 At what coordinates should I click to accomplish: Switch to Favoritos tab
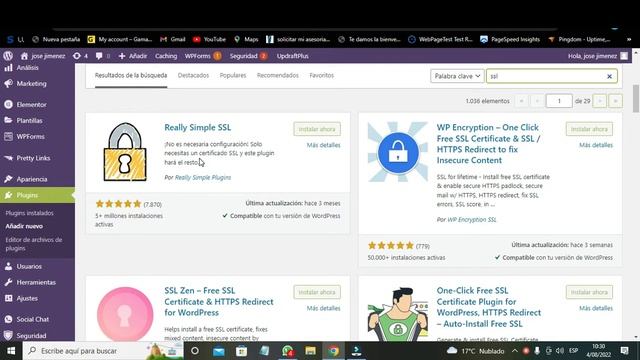pos(322,76)
